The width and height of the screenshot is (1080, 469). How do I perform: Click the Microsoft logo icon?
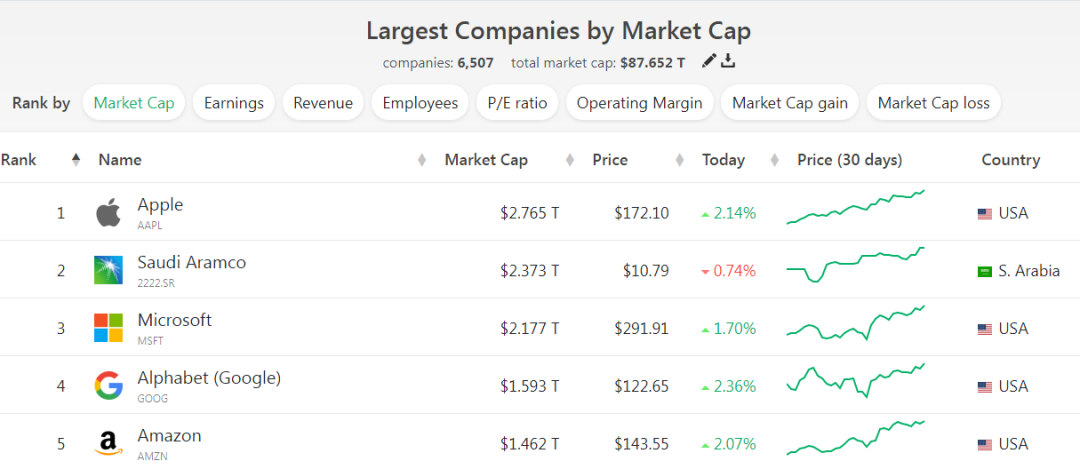click(x=108, y=328)
